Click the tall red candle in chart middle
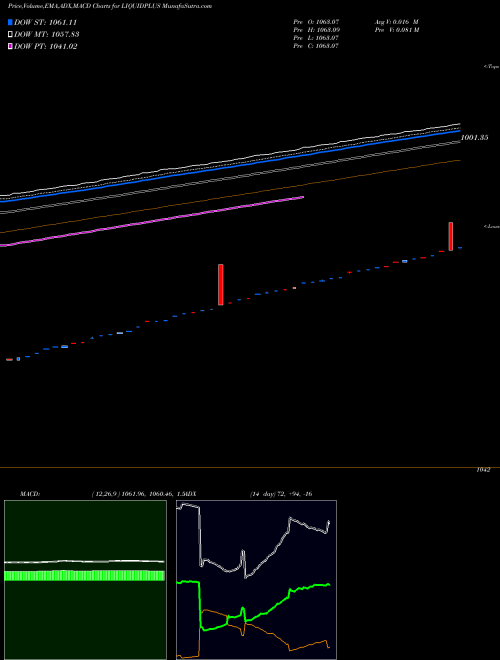Image resolution: width=500 pixels, height=660 pixels. point(221,285)
